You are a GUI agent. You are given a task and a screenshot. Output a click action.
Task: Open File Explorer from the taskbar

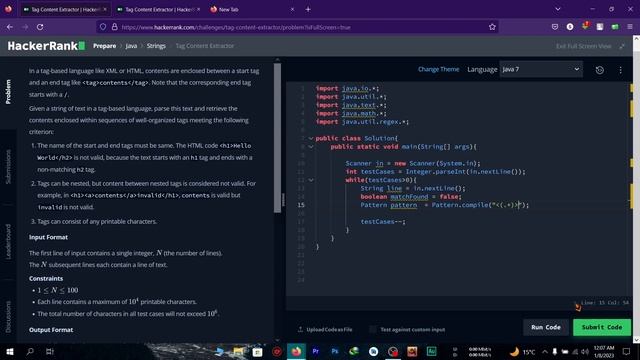coord(238,351)
